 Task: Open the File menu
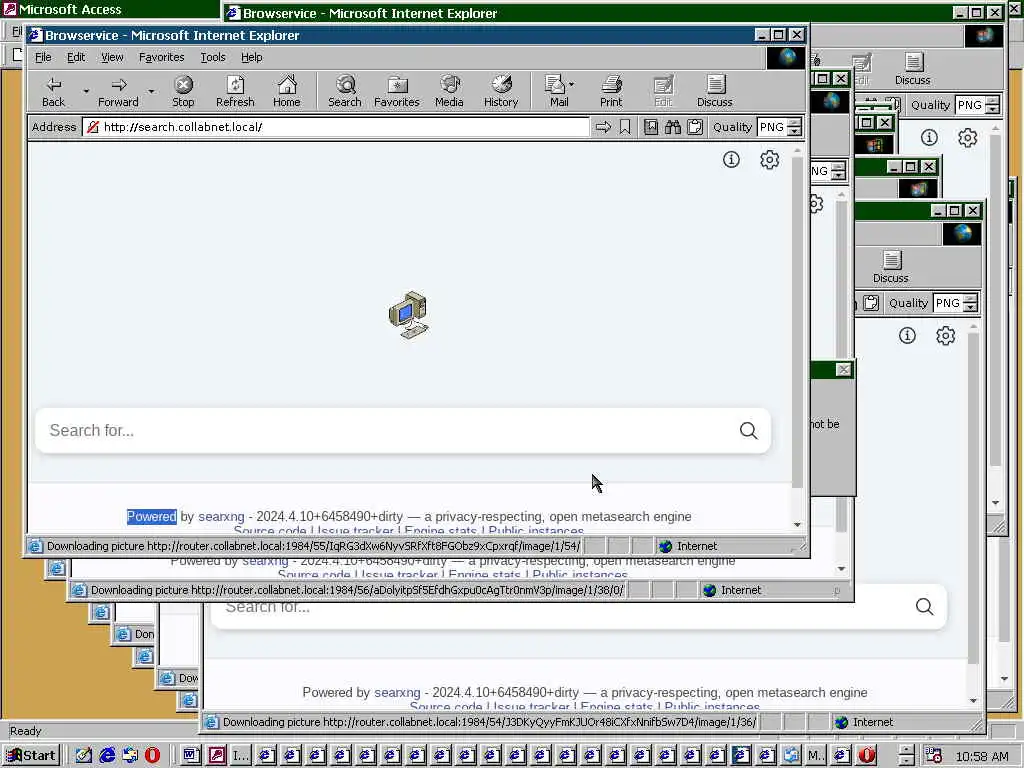43,57
